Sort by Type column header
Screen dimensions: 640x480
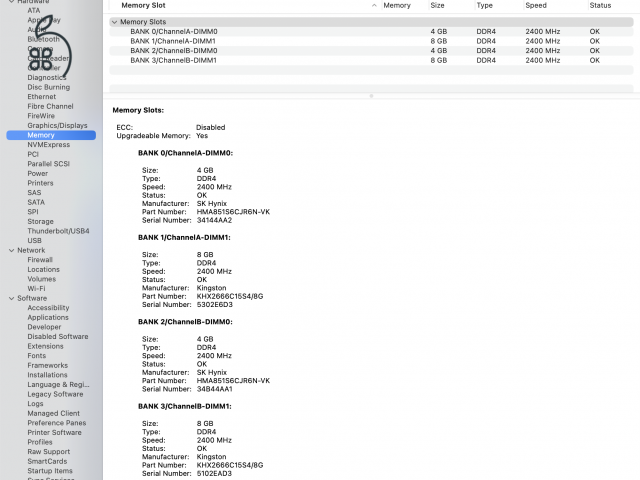pos(484,5)
